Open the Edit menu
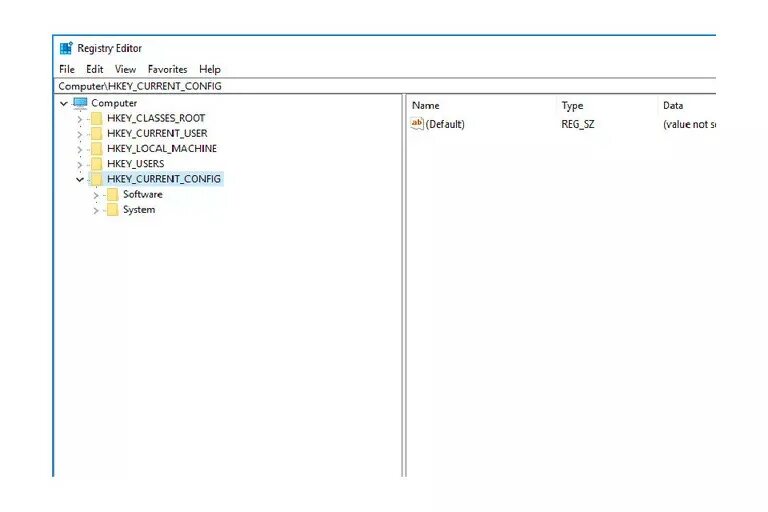Viewport: 768px width, 512px height. tap(95, 69)
